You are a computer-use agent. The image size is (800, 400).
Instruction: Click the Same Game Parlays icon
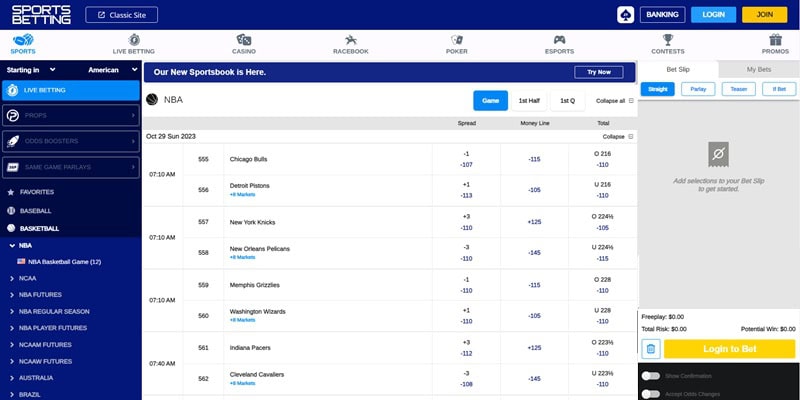point(13,167)
